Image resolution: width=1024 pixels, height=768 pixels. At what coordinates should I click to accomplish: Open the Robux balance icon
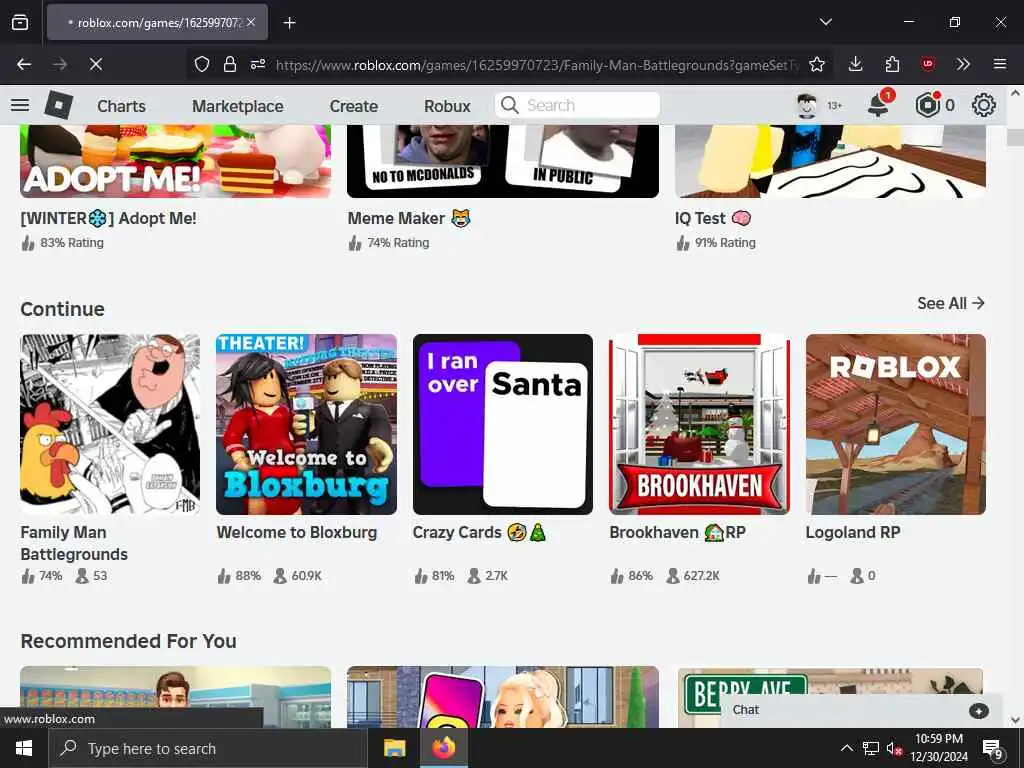click(927, 105)
